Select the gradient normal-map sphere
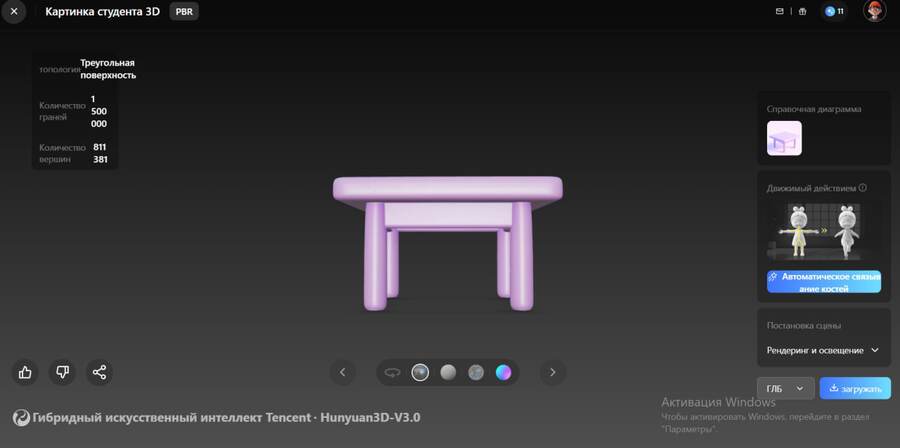This screenshot has width=900, height=448. point(503,372)
